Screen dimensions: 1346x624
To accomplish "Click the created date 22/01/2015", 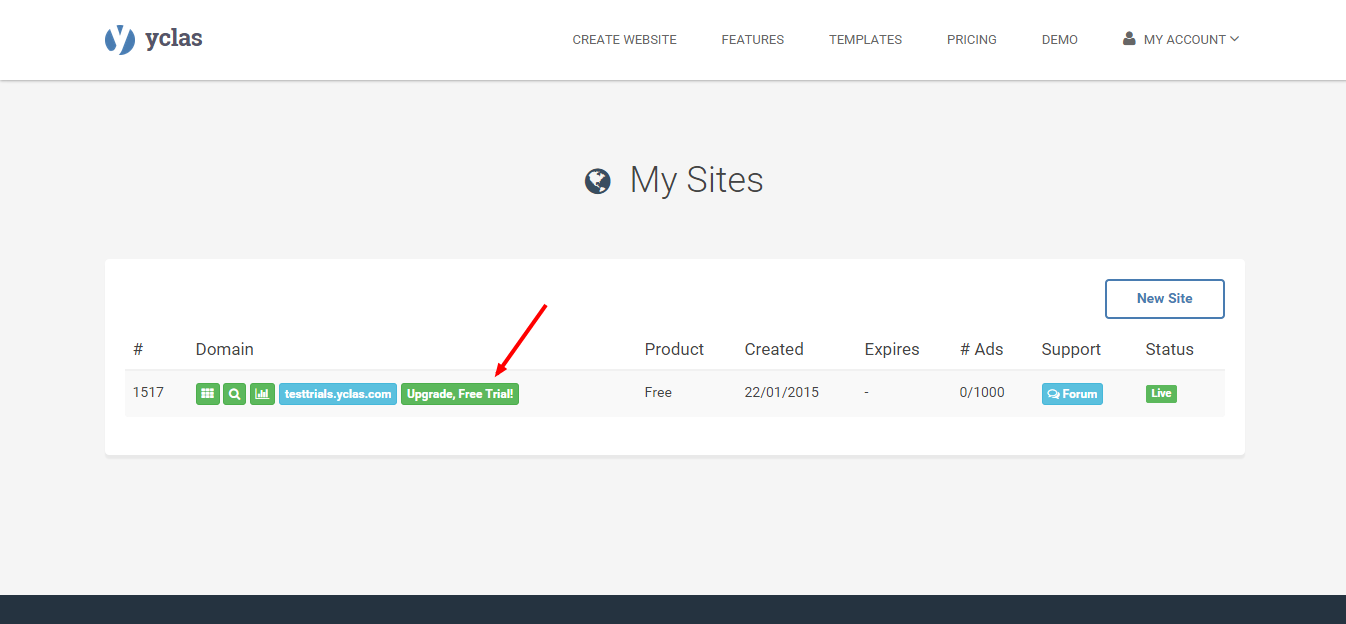I will coord(782,392).
